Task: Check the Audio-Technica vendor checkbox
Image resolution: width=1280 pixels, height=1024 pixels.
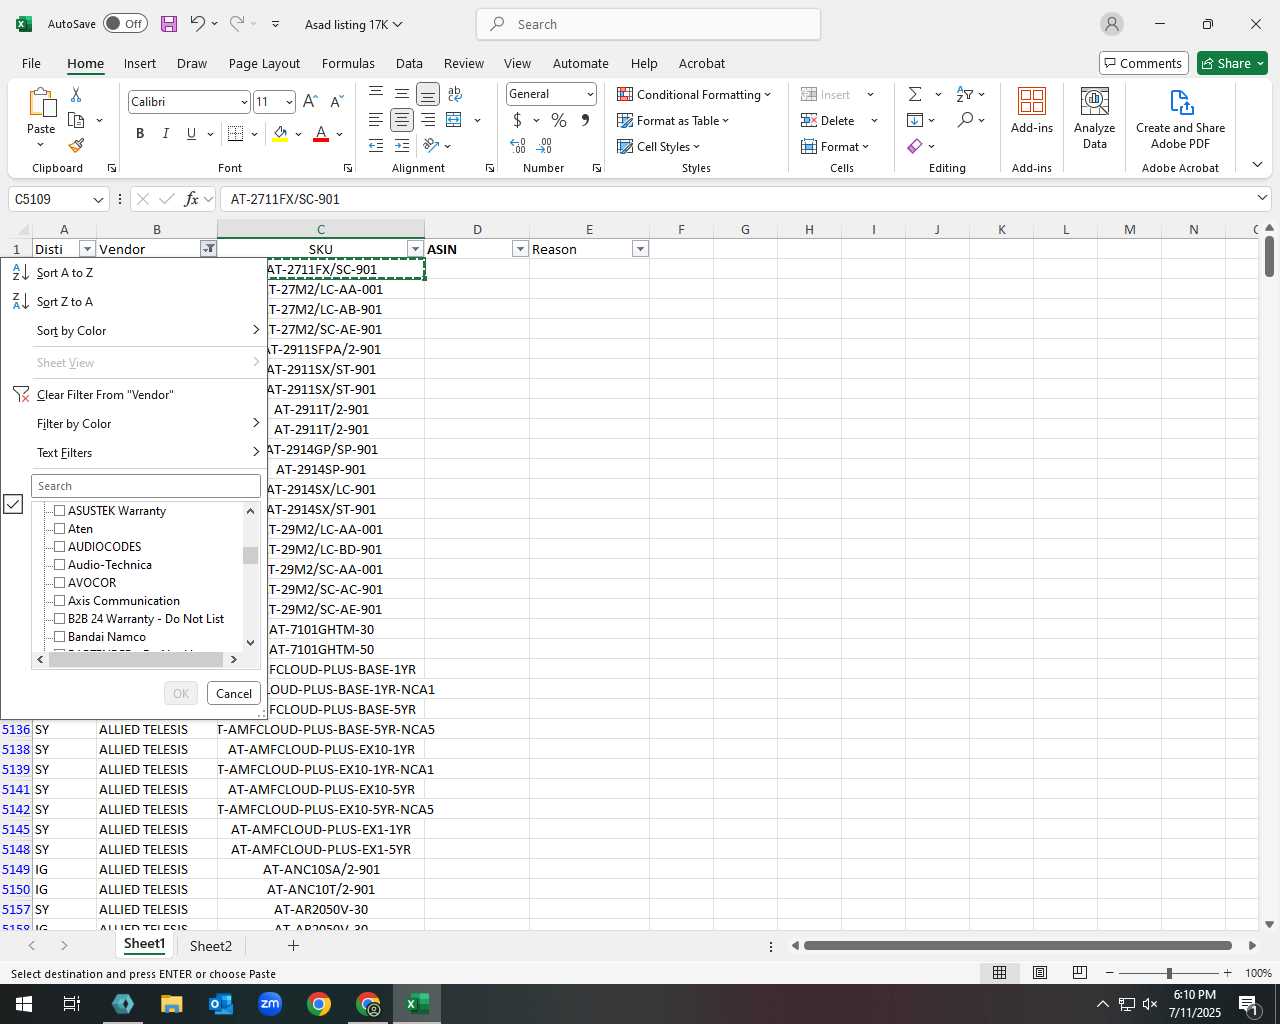Action: point(59,565)
